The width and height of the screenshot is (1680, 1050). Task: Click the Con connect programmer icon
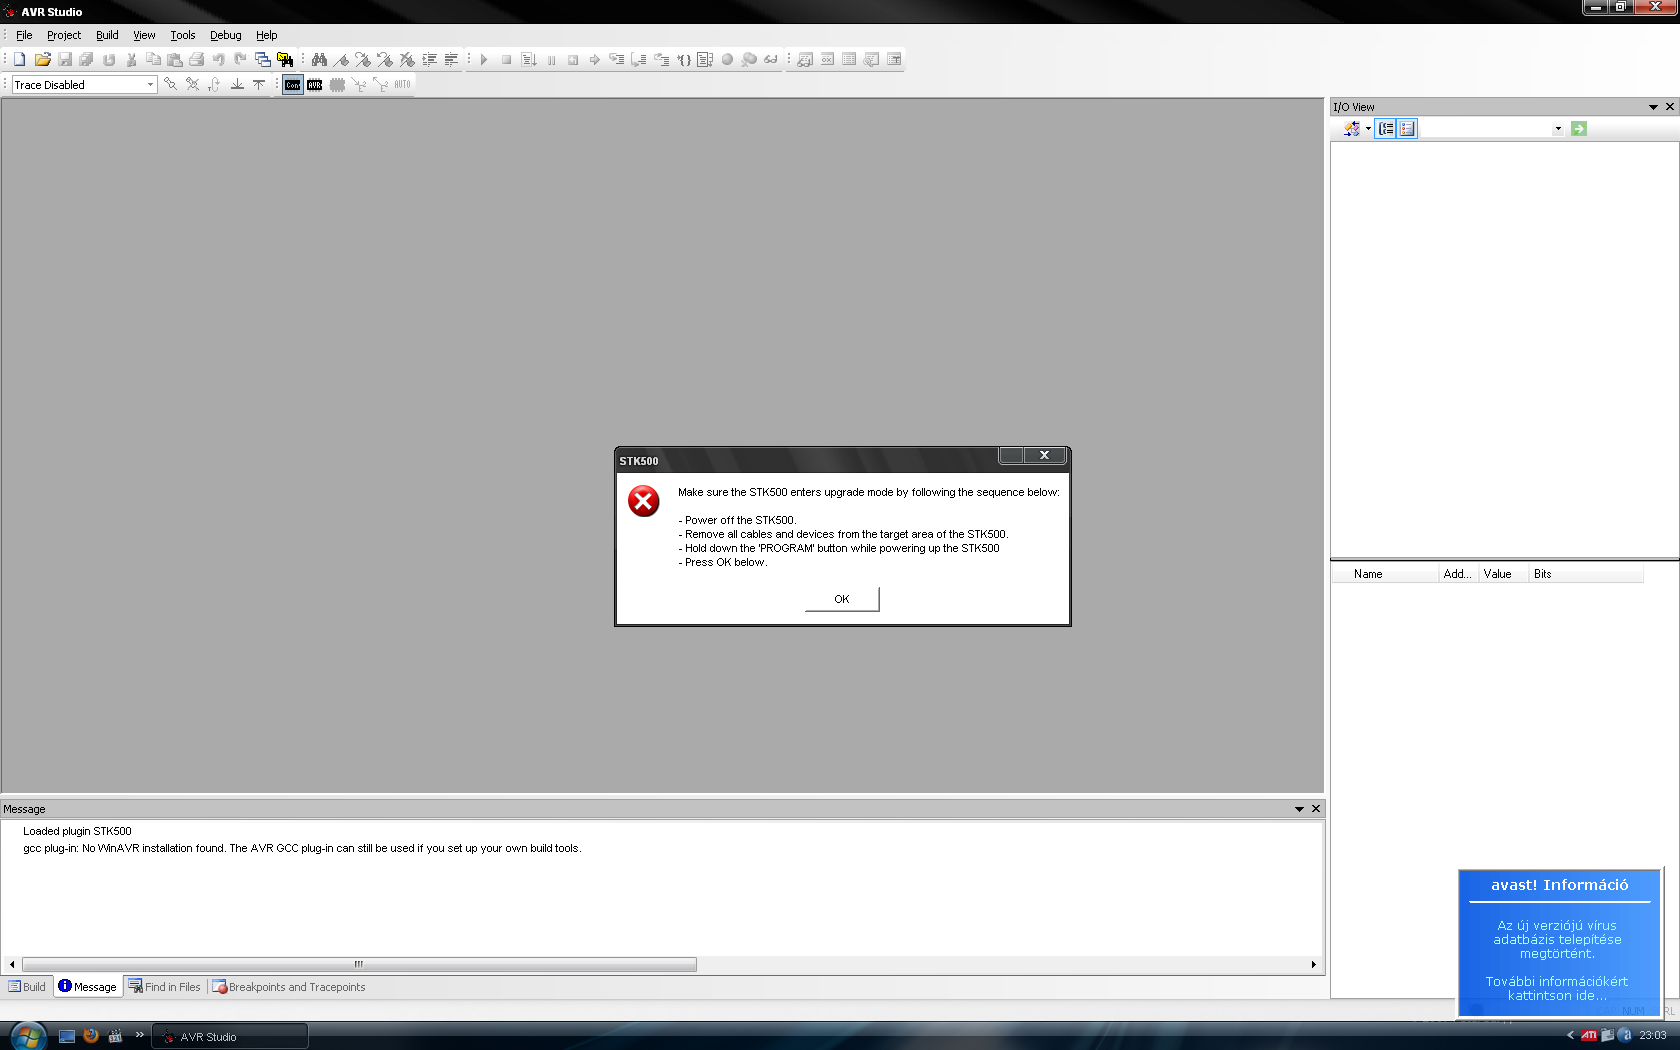click(x=293, y=85)
